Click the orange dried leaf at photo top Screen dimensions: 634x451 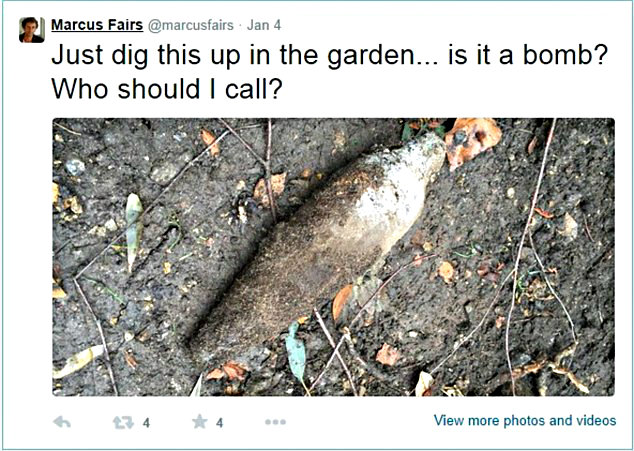pos(473,142)
